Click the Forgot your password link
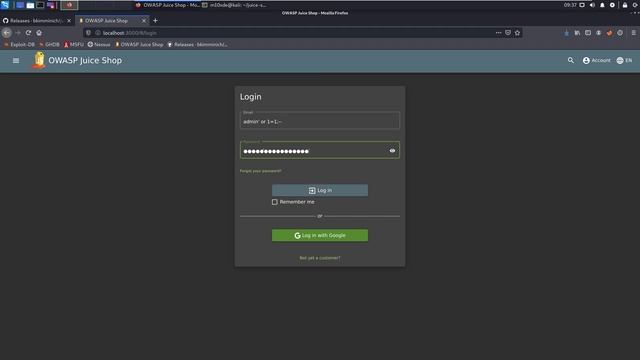This screenshot has width=640, height=360. pos(260,171)
